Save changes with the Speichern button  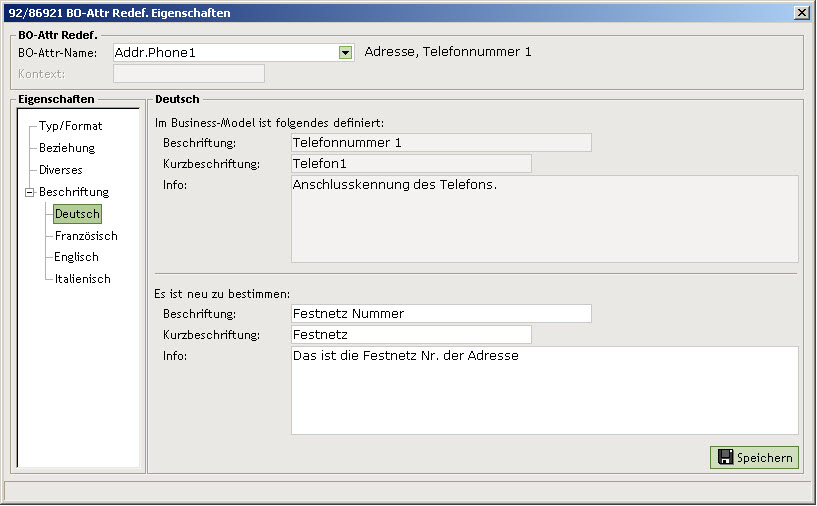754,458
